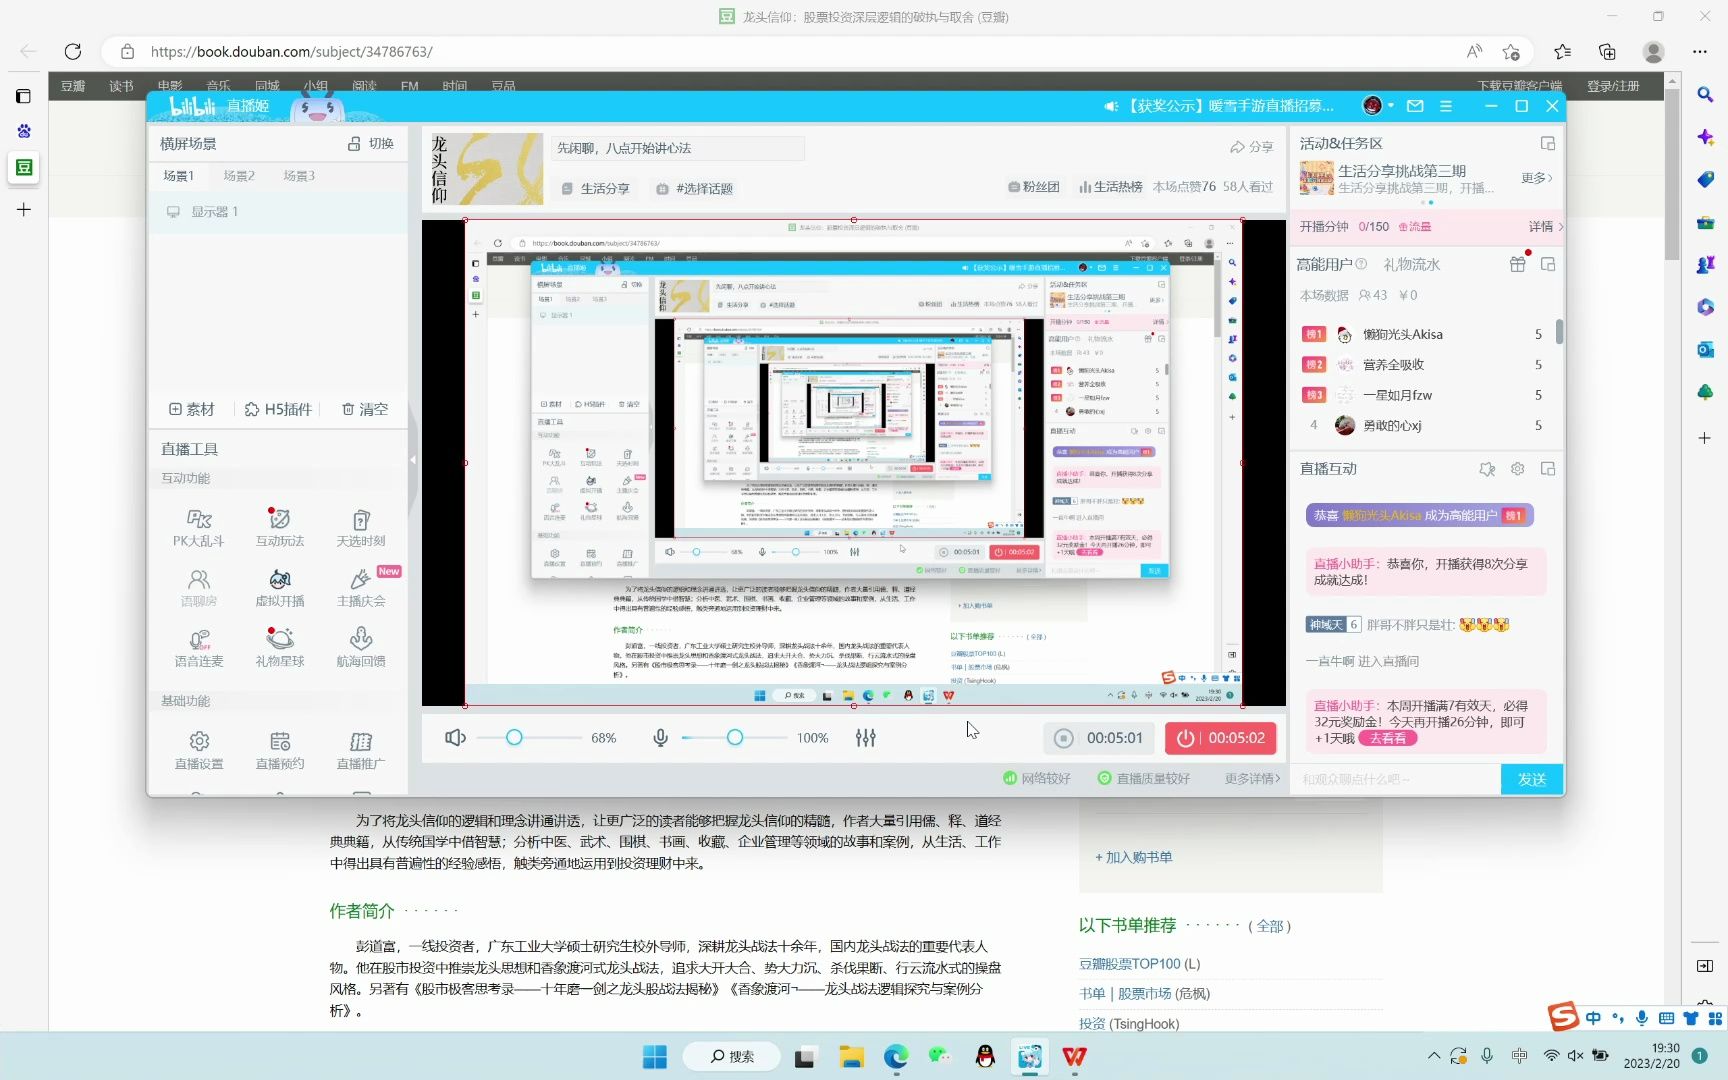The width and height of the screenshot is (1728, 1080).
Task: Open 全部 recommended lists link
Action: (x=1270, y=926)
